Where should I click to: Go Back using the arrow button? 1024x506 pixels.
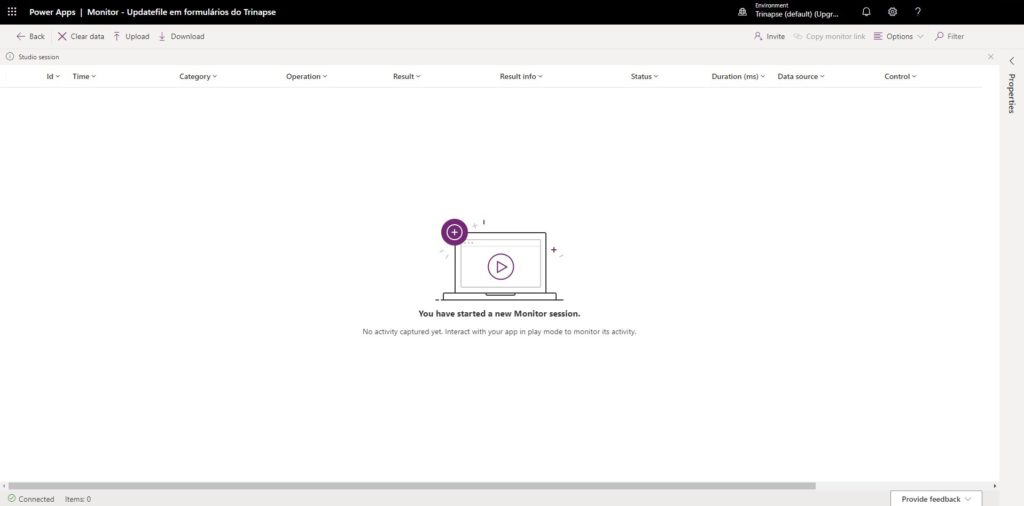tap(31, 37)
